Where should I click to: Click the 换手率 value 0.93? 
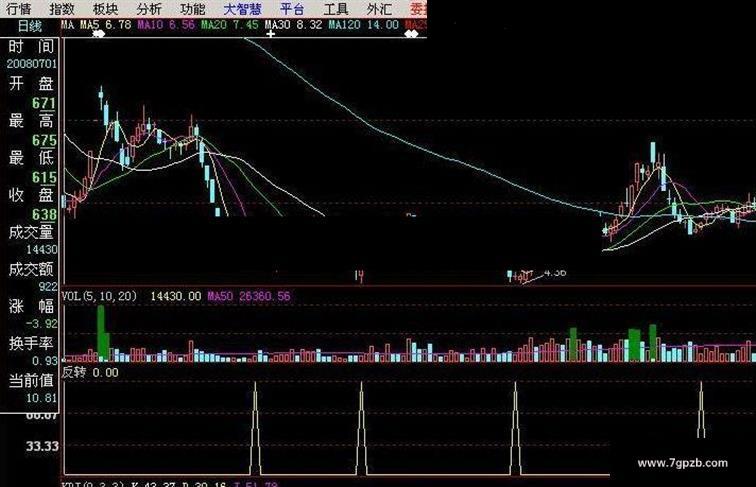tap(44, 361)
